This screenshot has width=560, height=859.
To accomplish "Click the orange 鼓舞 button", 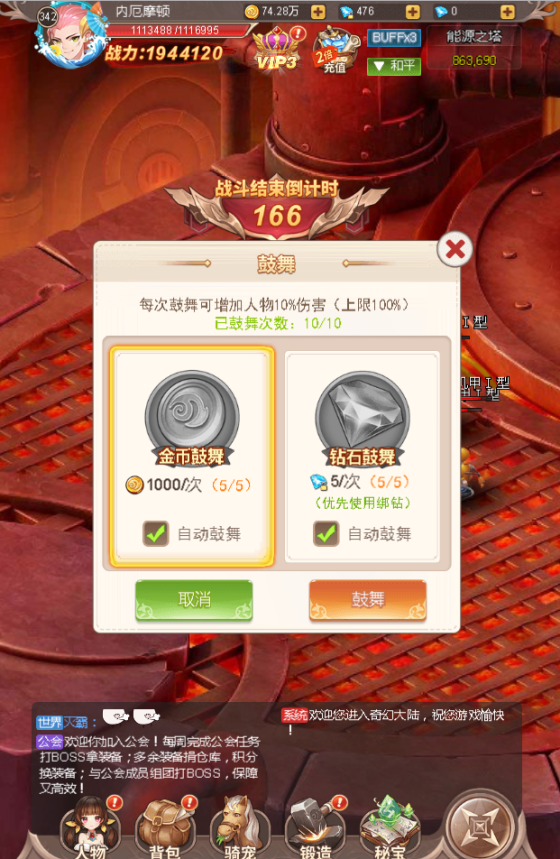I will [368, 600].
